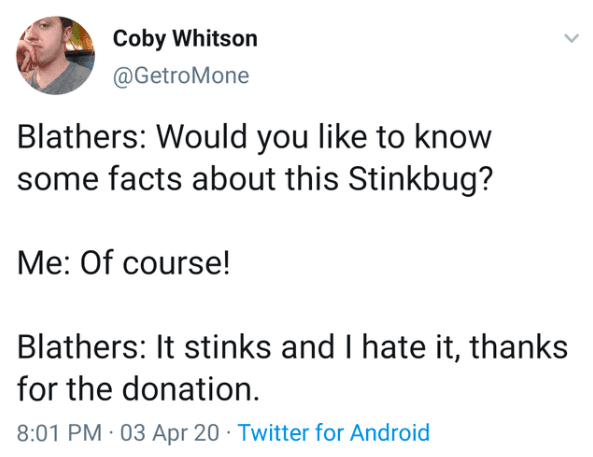The image size is (593, 457).
Task: Click the first 'Blathers: Would you like' line
Action: [255, 137]
